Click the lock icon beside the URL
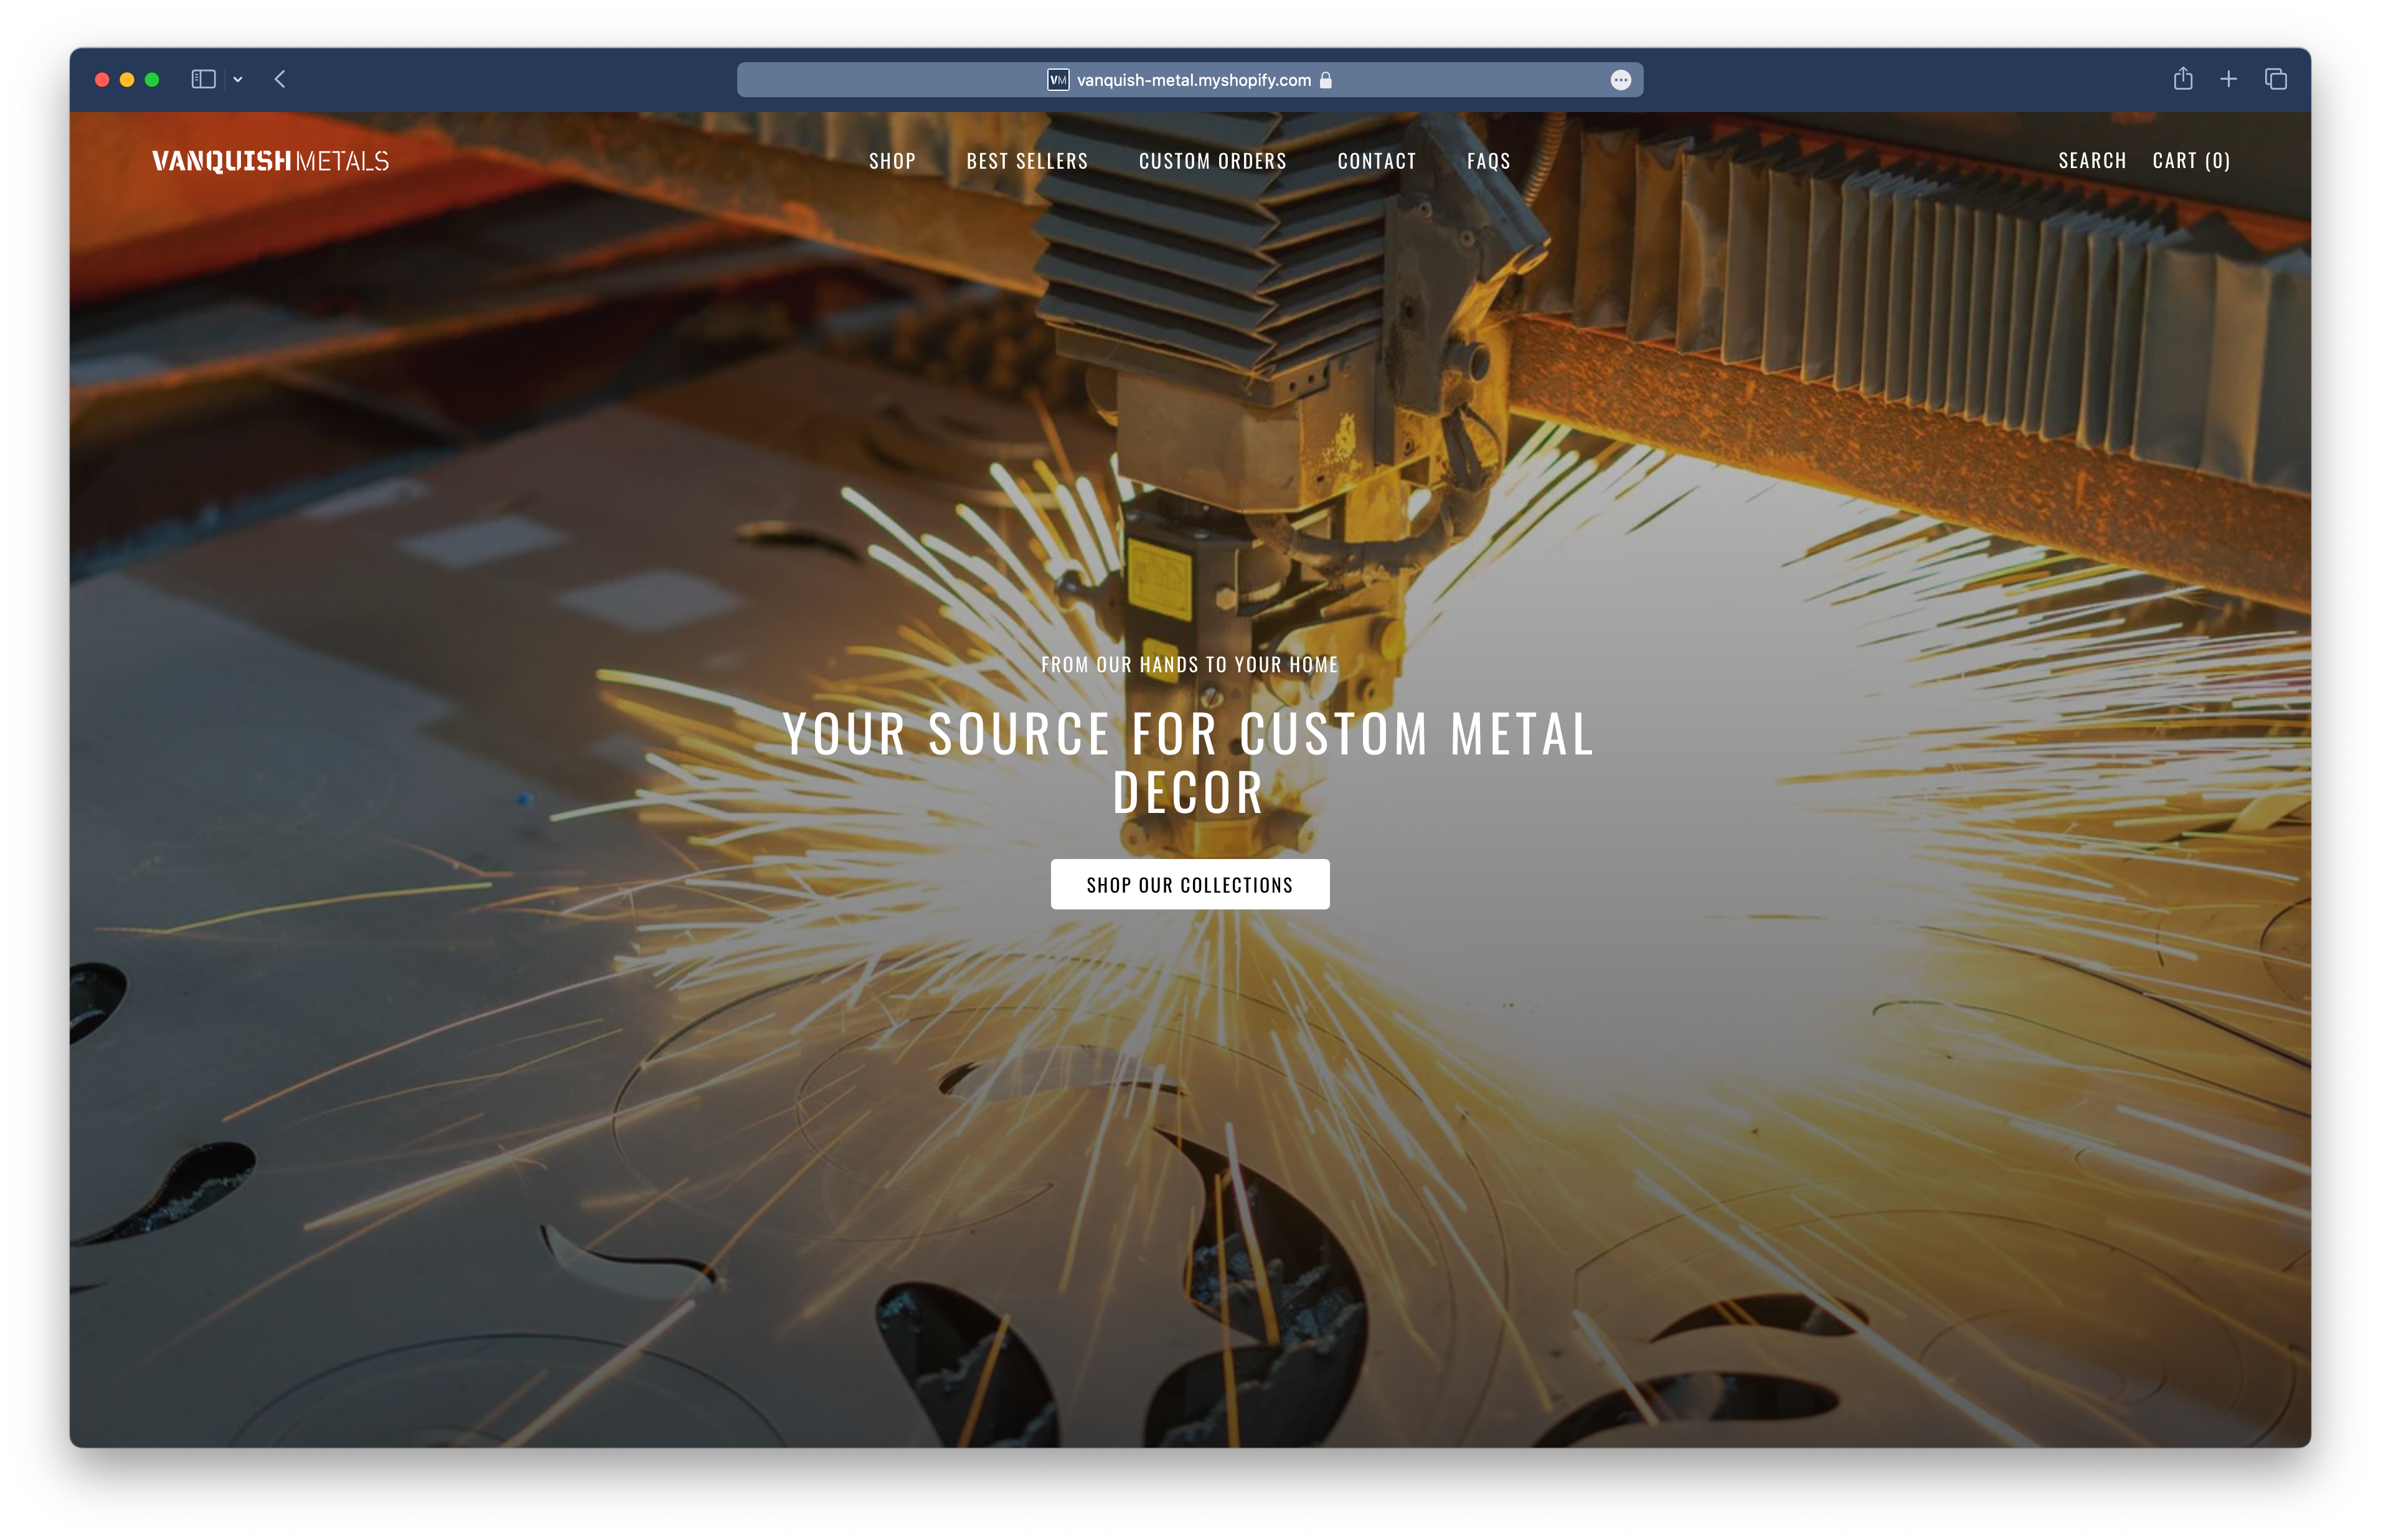 1326,80
